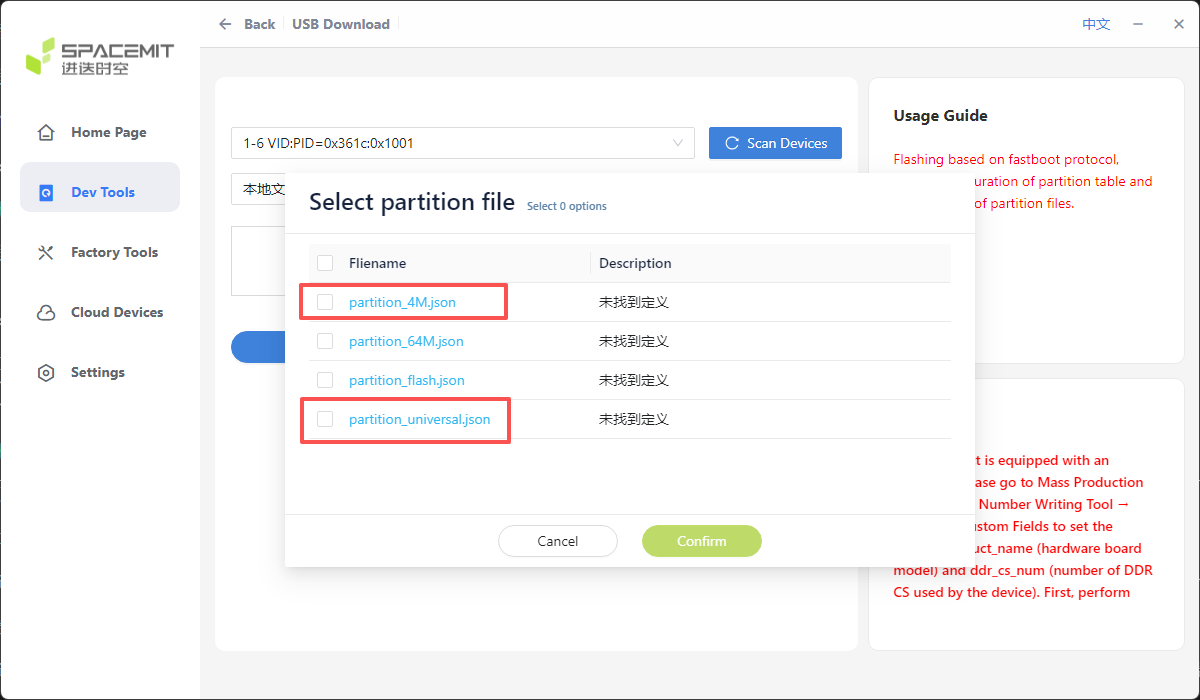This screenshot has width=1200, height=700.
Task: Click the Settings hexagon icon
Action: tap(46, 372)
